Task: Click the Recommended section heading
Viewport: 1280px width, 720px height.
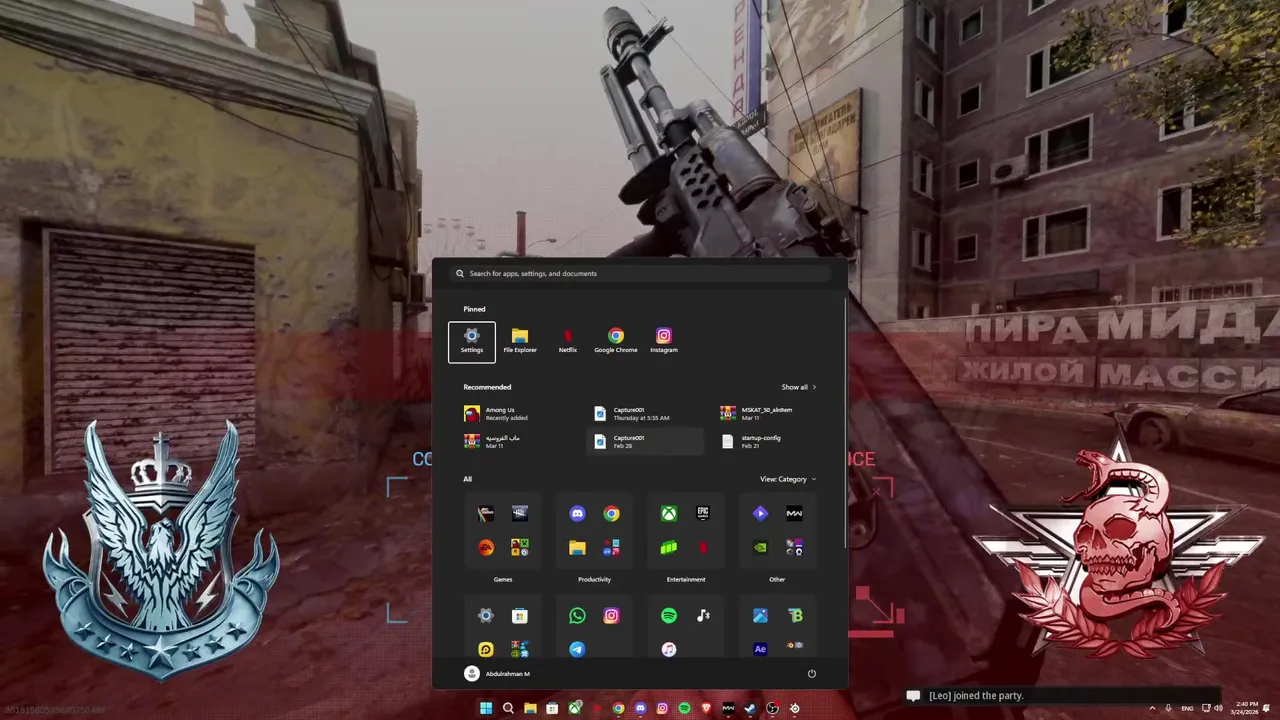Action: [487, 387]
